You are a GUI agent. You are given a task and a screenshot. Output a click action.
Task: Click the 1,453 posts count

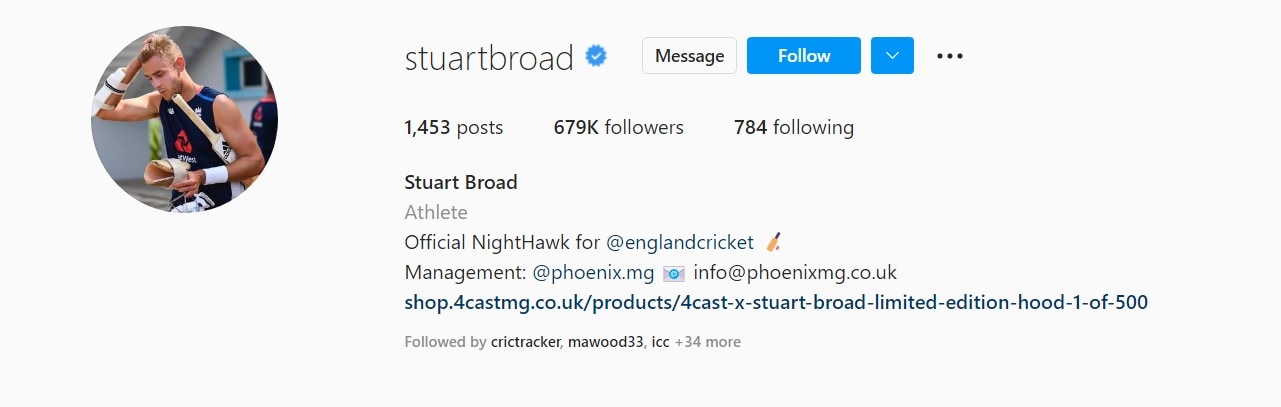pyautogui.click(x=454, y=127)
